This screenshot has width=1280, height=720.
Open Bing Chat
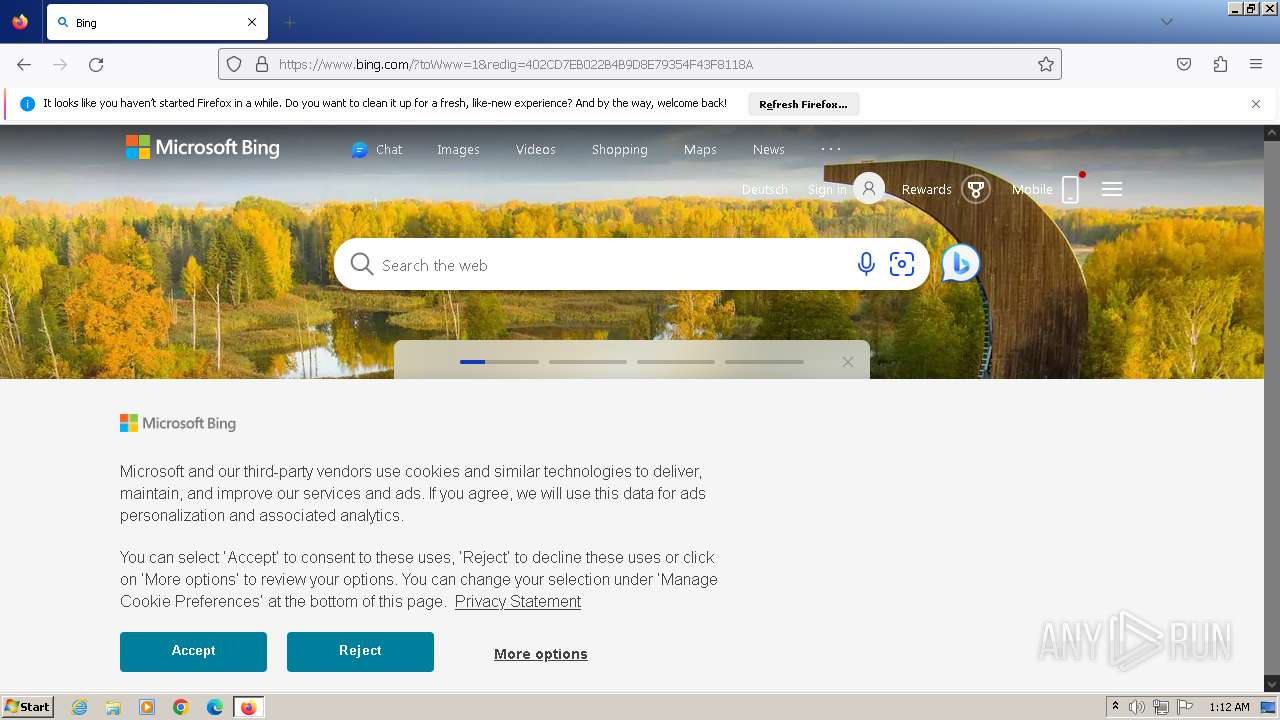point(377,149)
